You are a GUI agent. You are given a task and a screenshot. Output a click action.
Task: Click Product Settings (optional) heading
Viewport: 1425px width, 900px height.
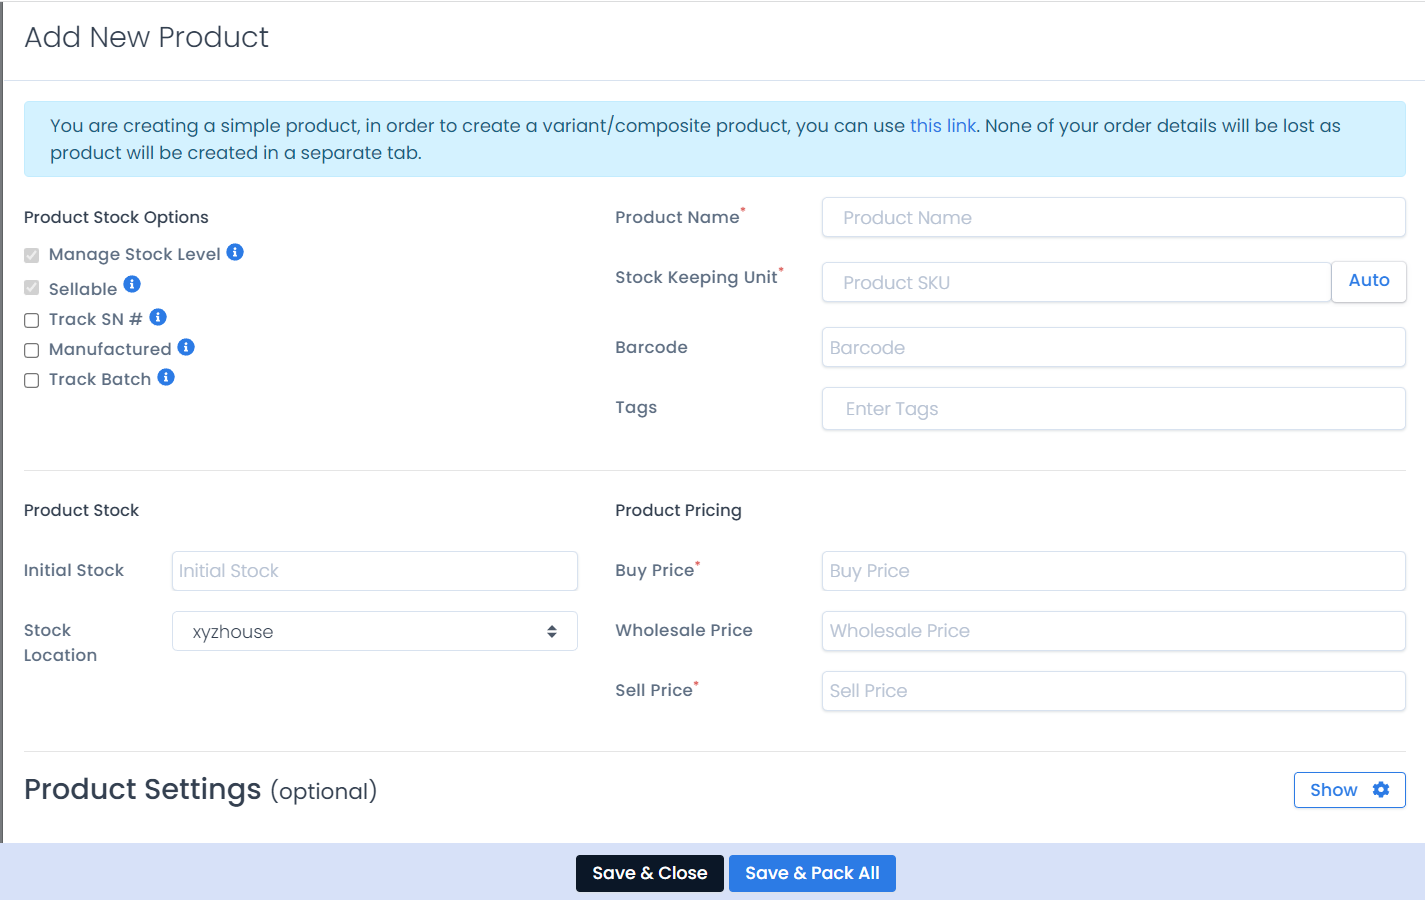pos(200,790)
